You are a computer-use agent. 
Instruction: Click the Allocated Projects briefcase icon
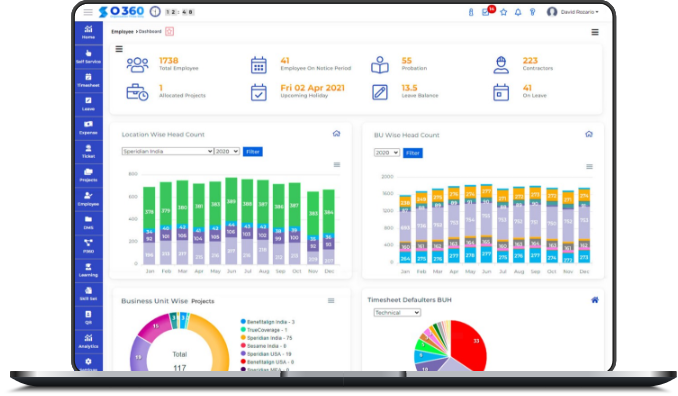point(138,92)
